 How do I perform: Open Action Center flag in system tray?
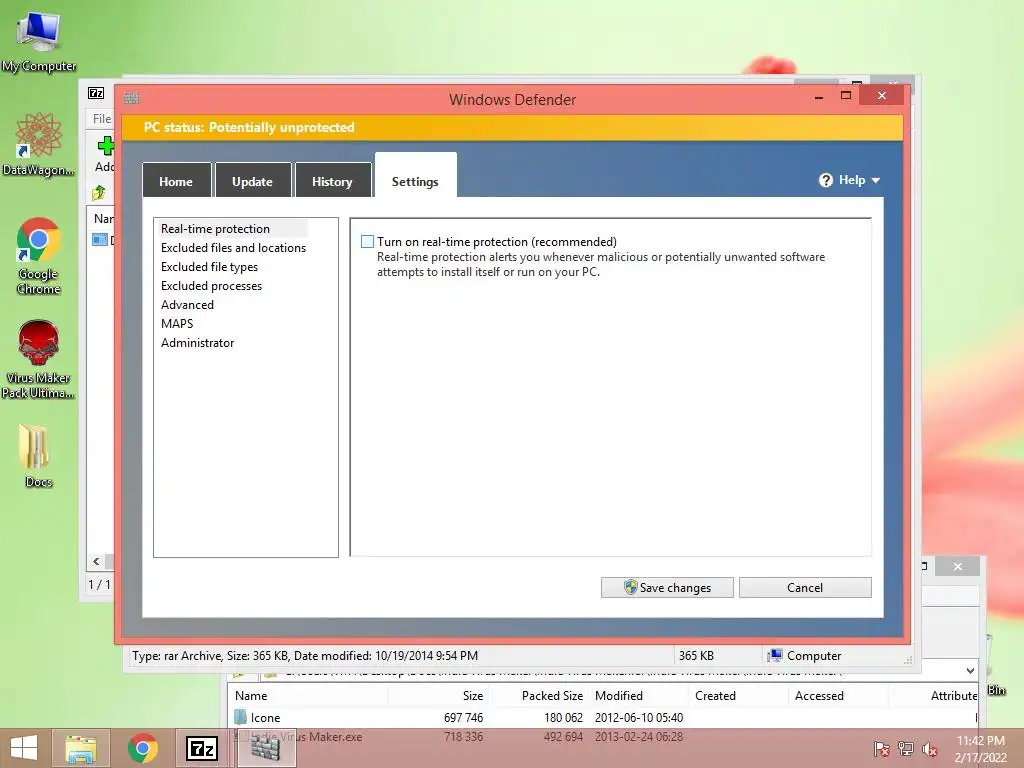coord(881,748)
